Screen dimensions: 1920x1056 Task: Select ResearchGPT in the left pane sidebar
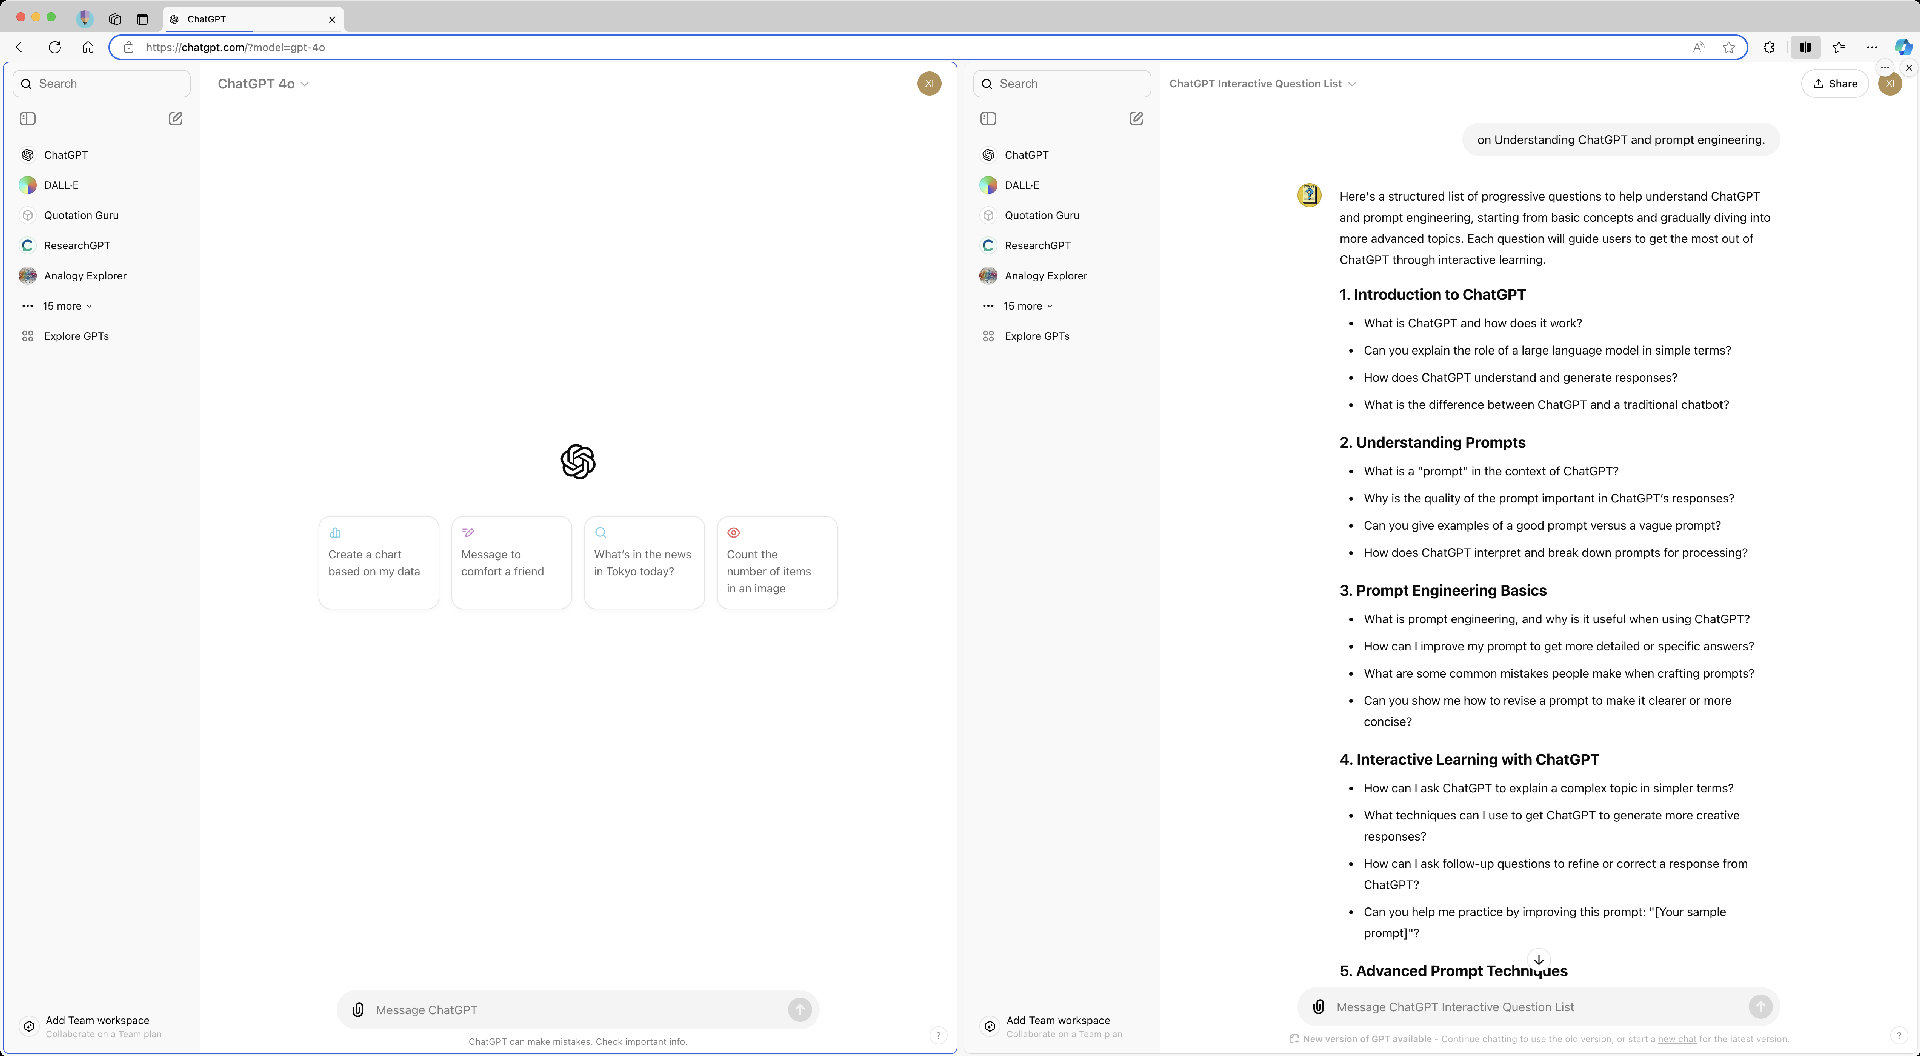tap(76, 245)
